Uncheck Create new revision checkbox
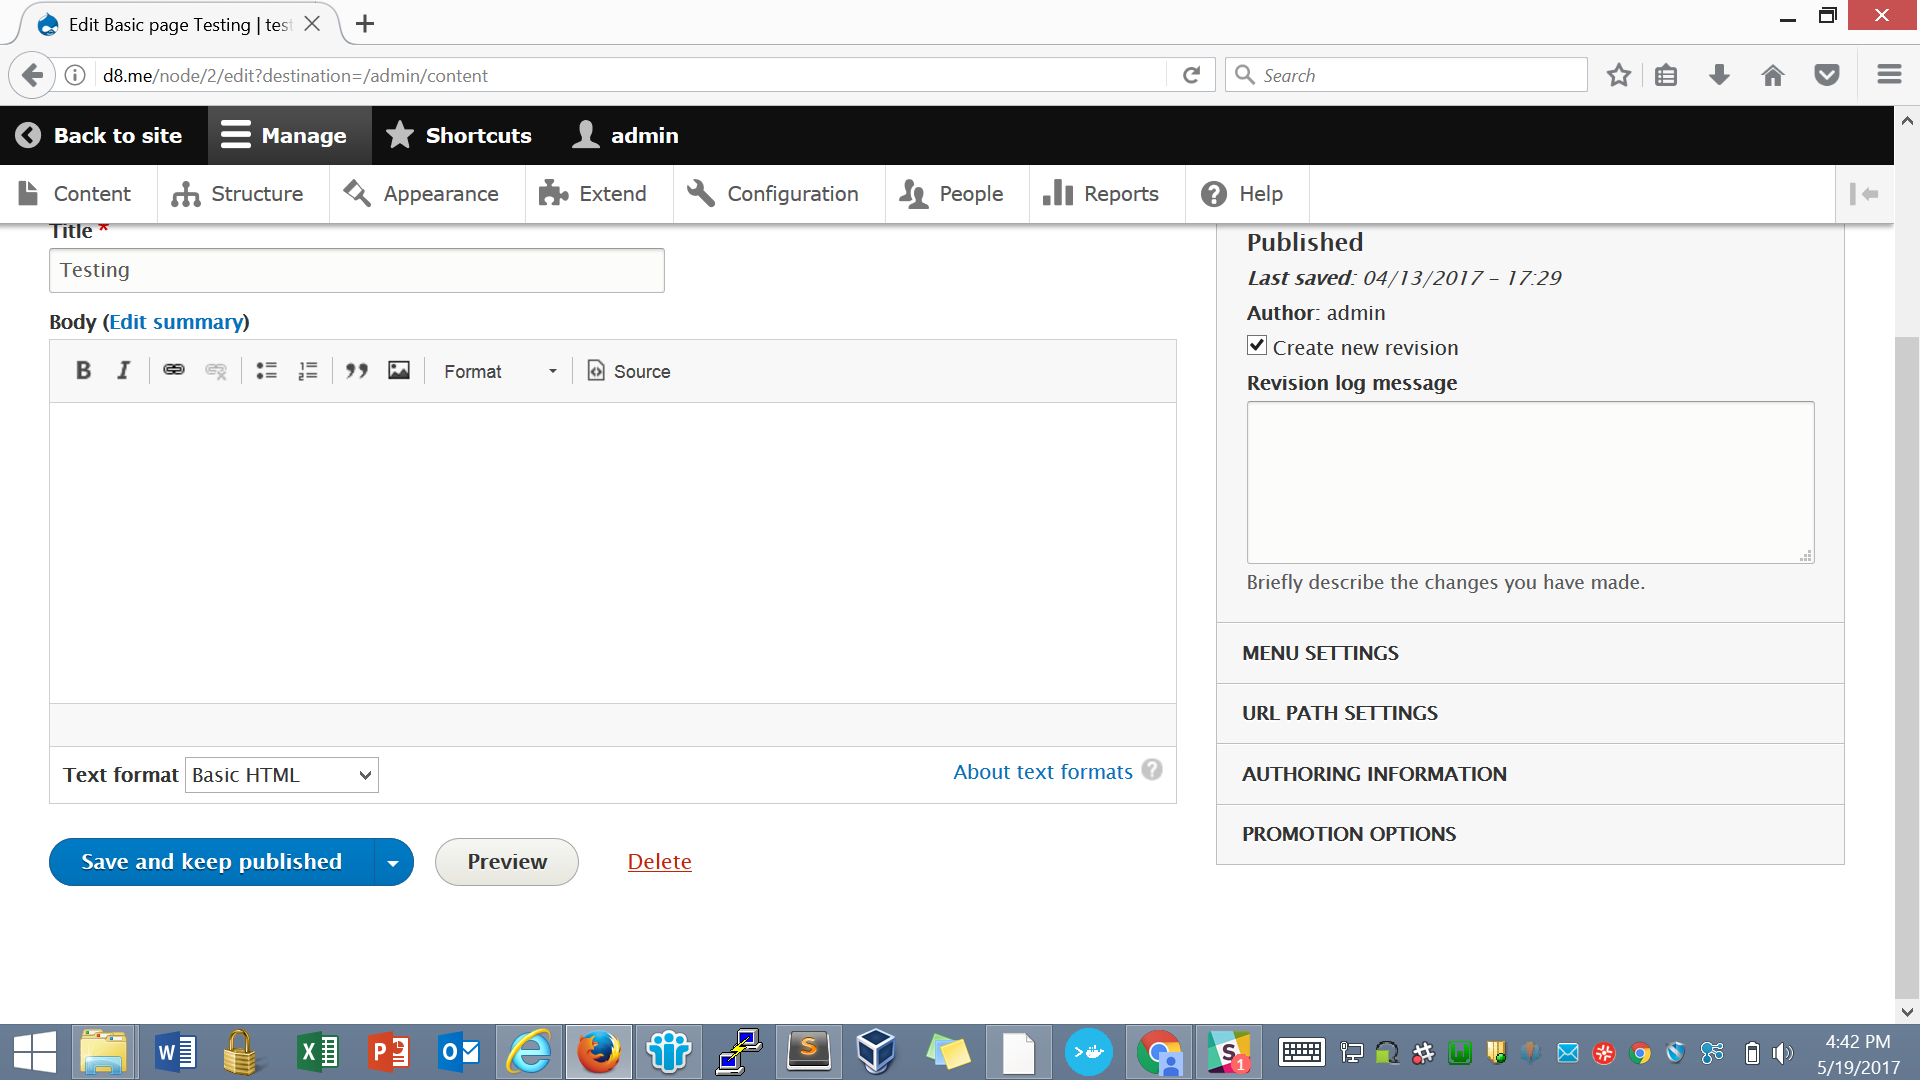The height and width of the screenshot is (1080, 1920). (1257, 346)
